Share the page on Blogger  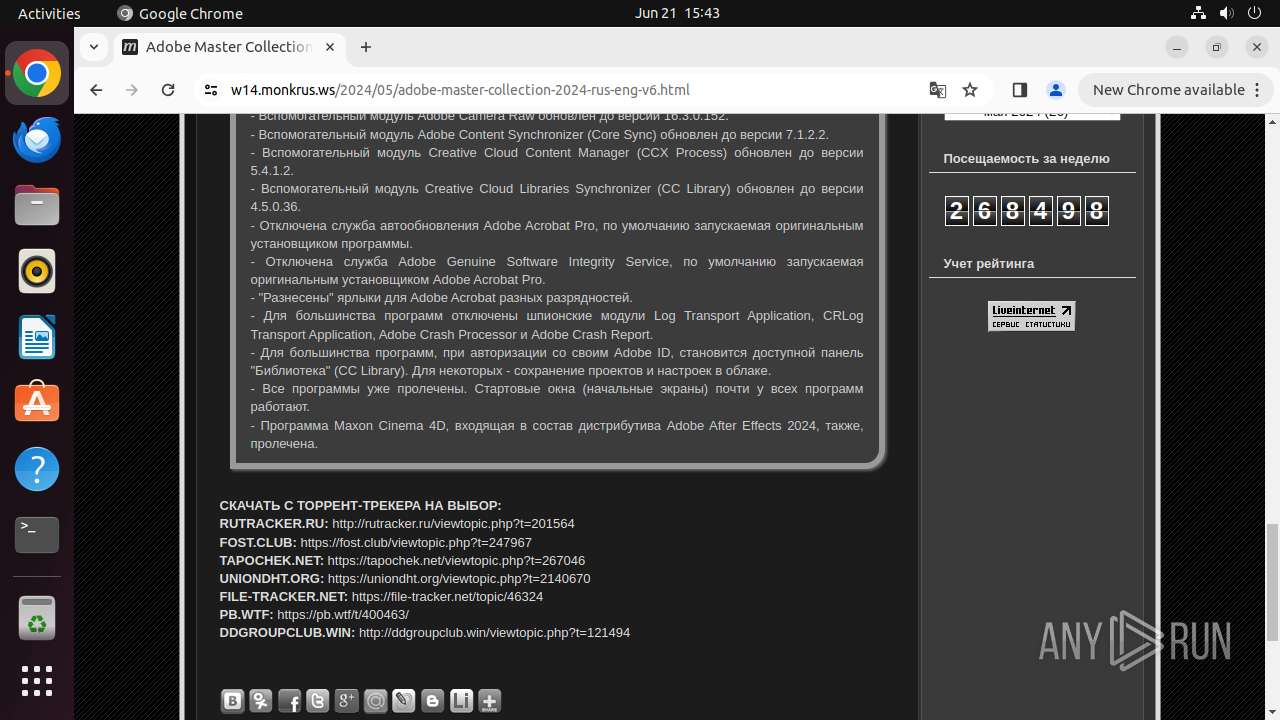433,701
